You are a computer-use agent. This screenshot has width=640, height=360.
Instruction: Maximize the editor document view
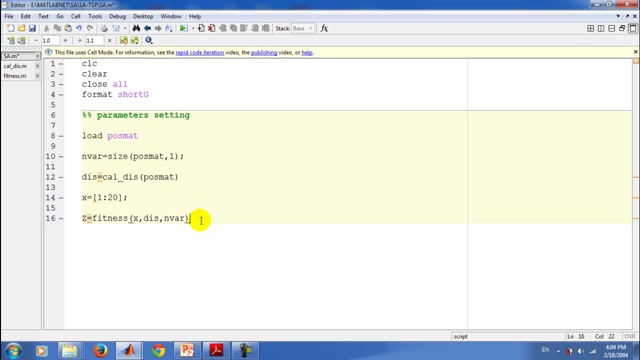pos(633,28)
